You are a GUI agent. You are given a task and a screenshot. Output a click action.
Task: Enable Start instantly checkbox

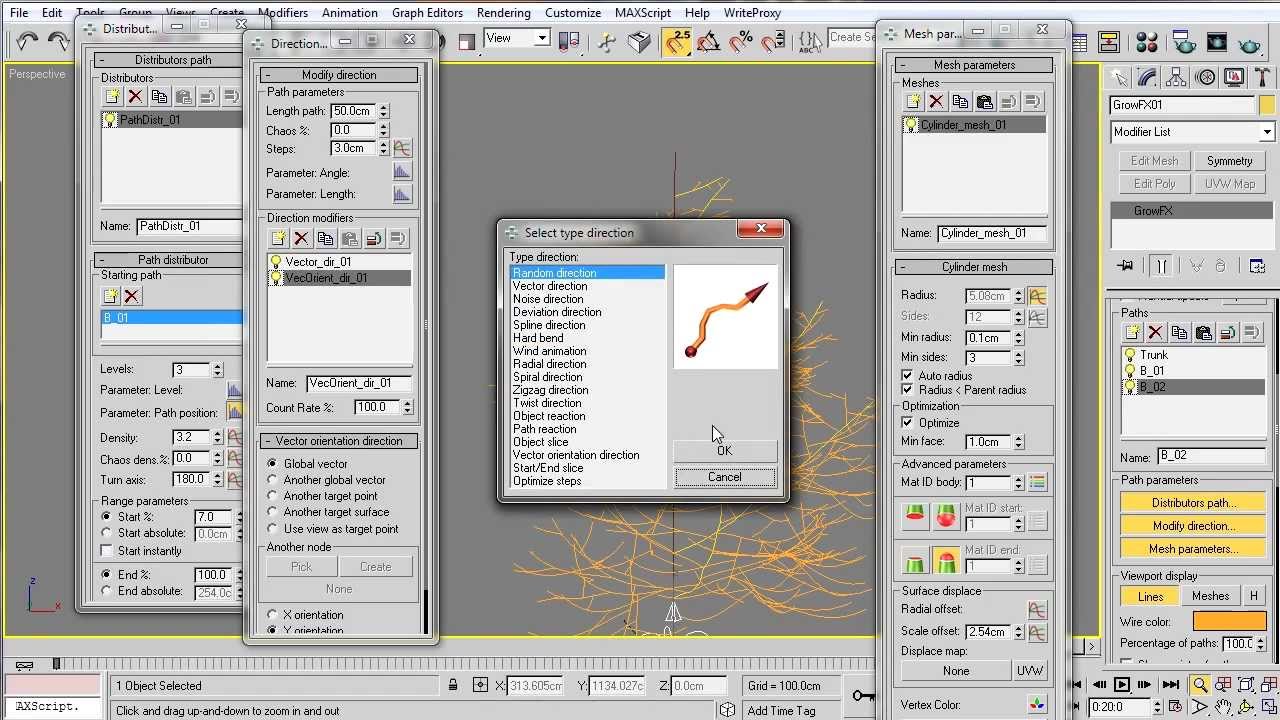[x=107, y=551]
